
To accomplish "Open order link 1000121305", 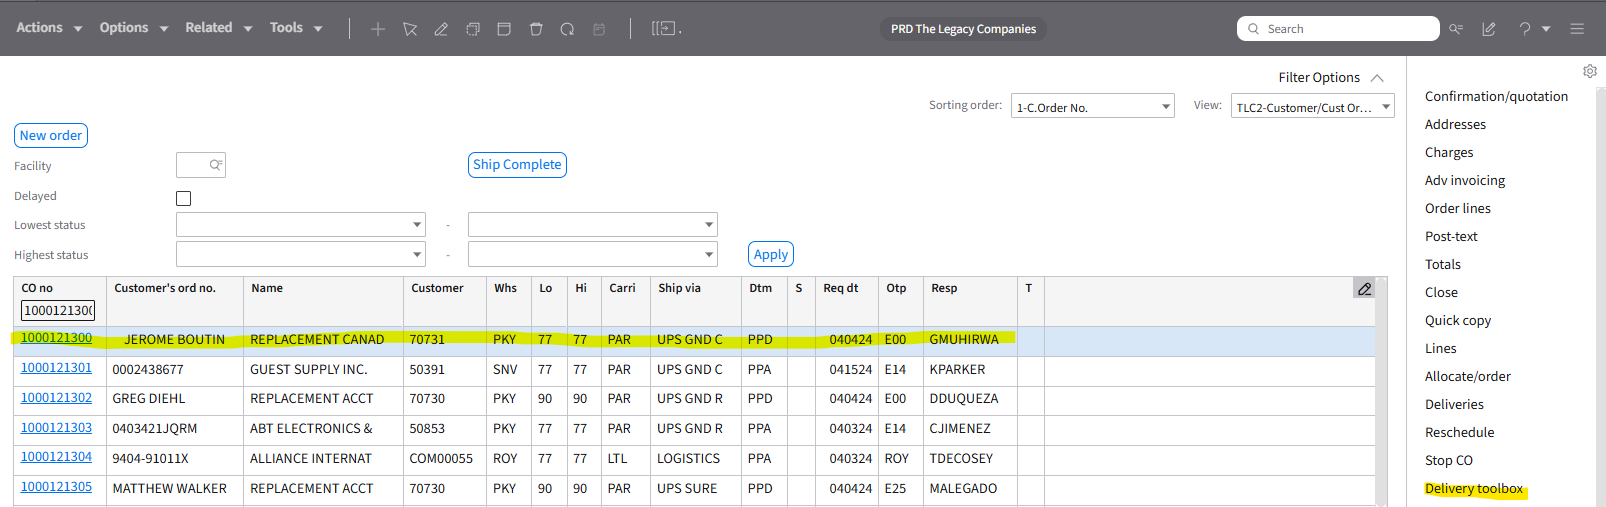I will pyautogui.click(x=56, y=487).
